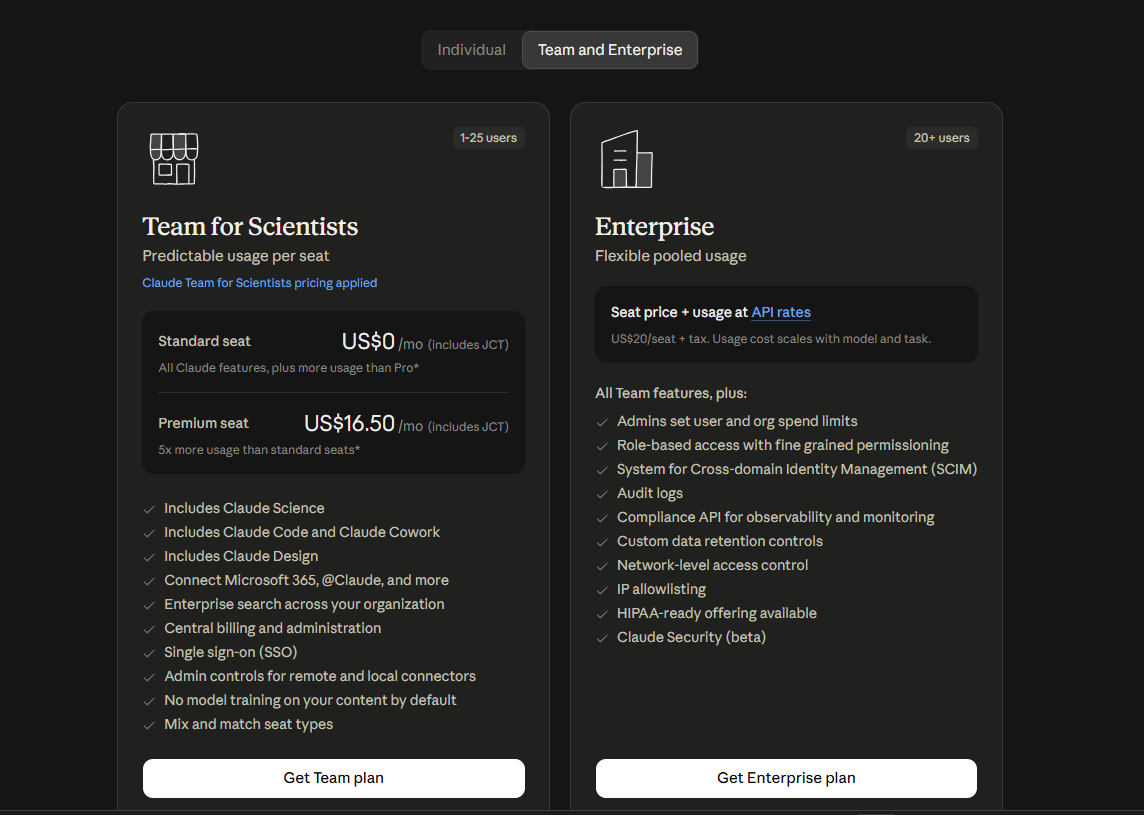Click the checkmark beside Includes Claude Design
Viewport: 1144px width, 815px height.
[x=150, y=557]
